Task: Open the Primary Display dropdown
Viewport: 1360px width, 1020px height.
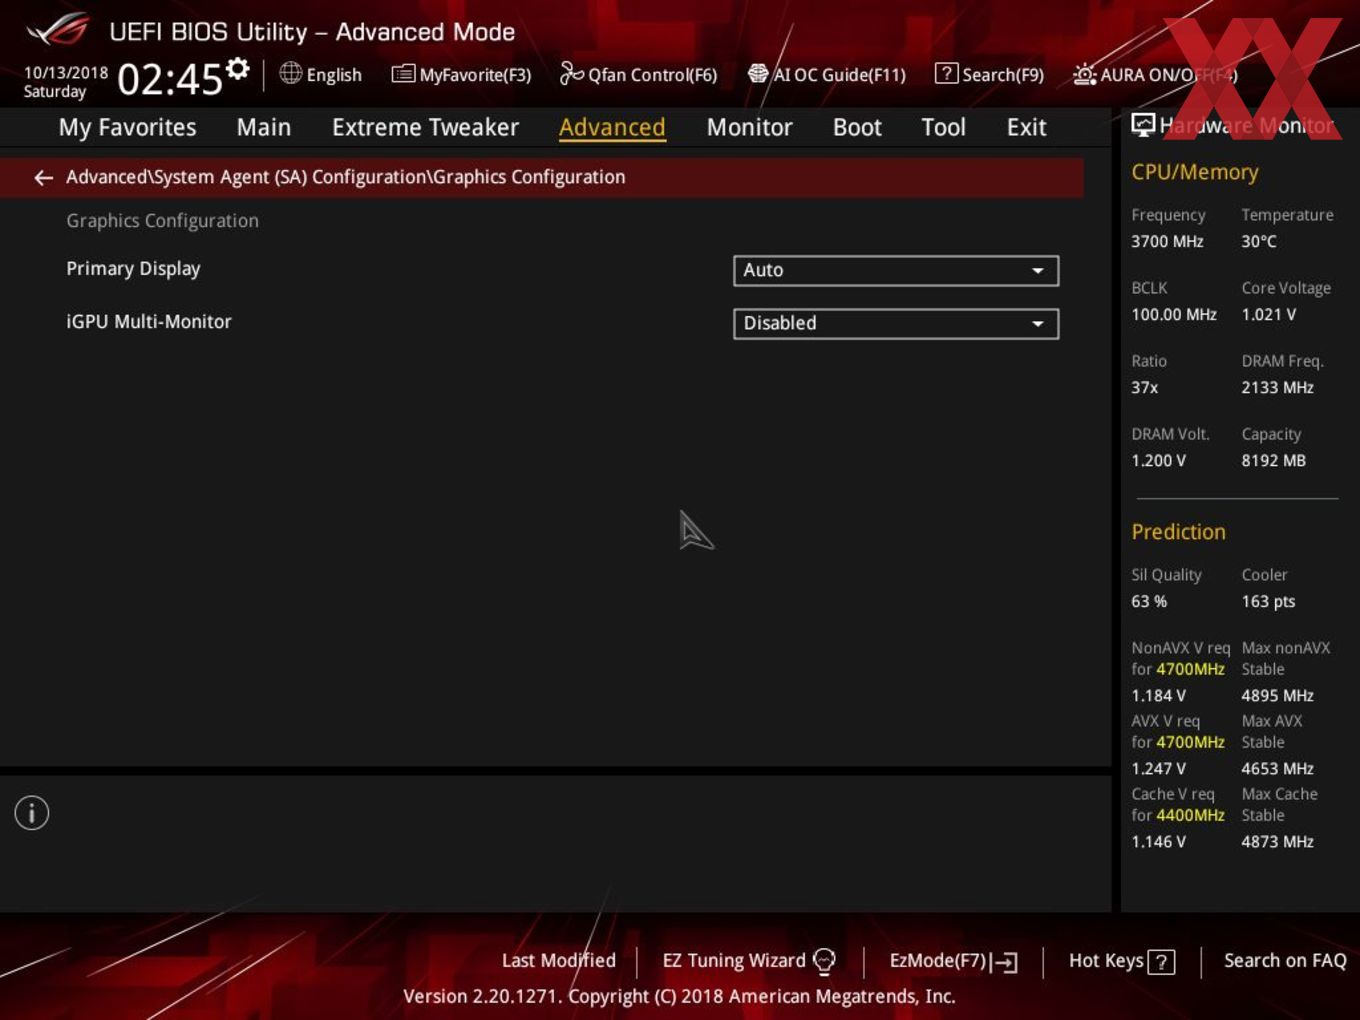Action: pyautogui.click(x=896, y=270)
